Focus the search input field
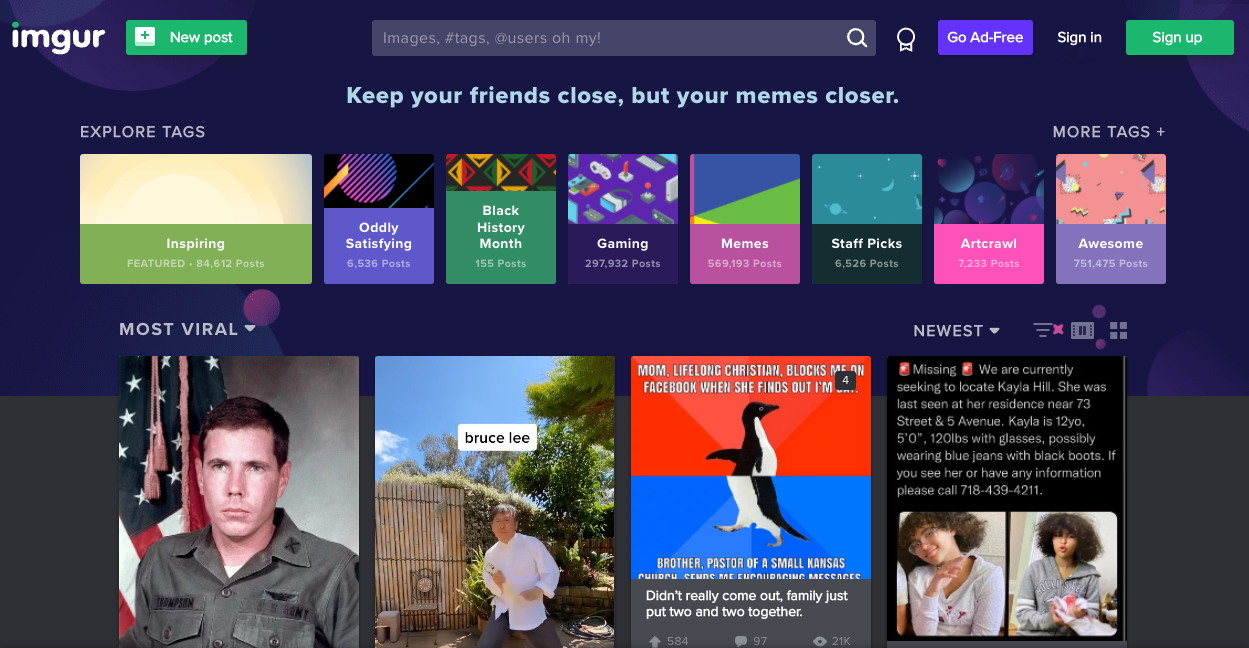Screen dimensions: 1249x648 608,38
